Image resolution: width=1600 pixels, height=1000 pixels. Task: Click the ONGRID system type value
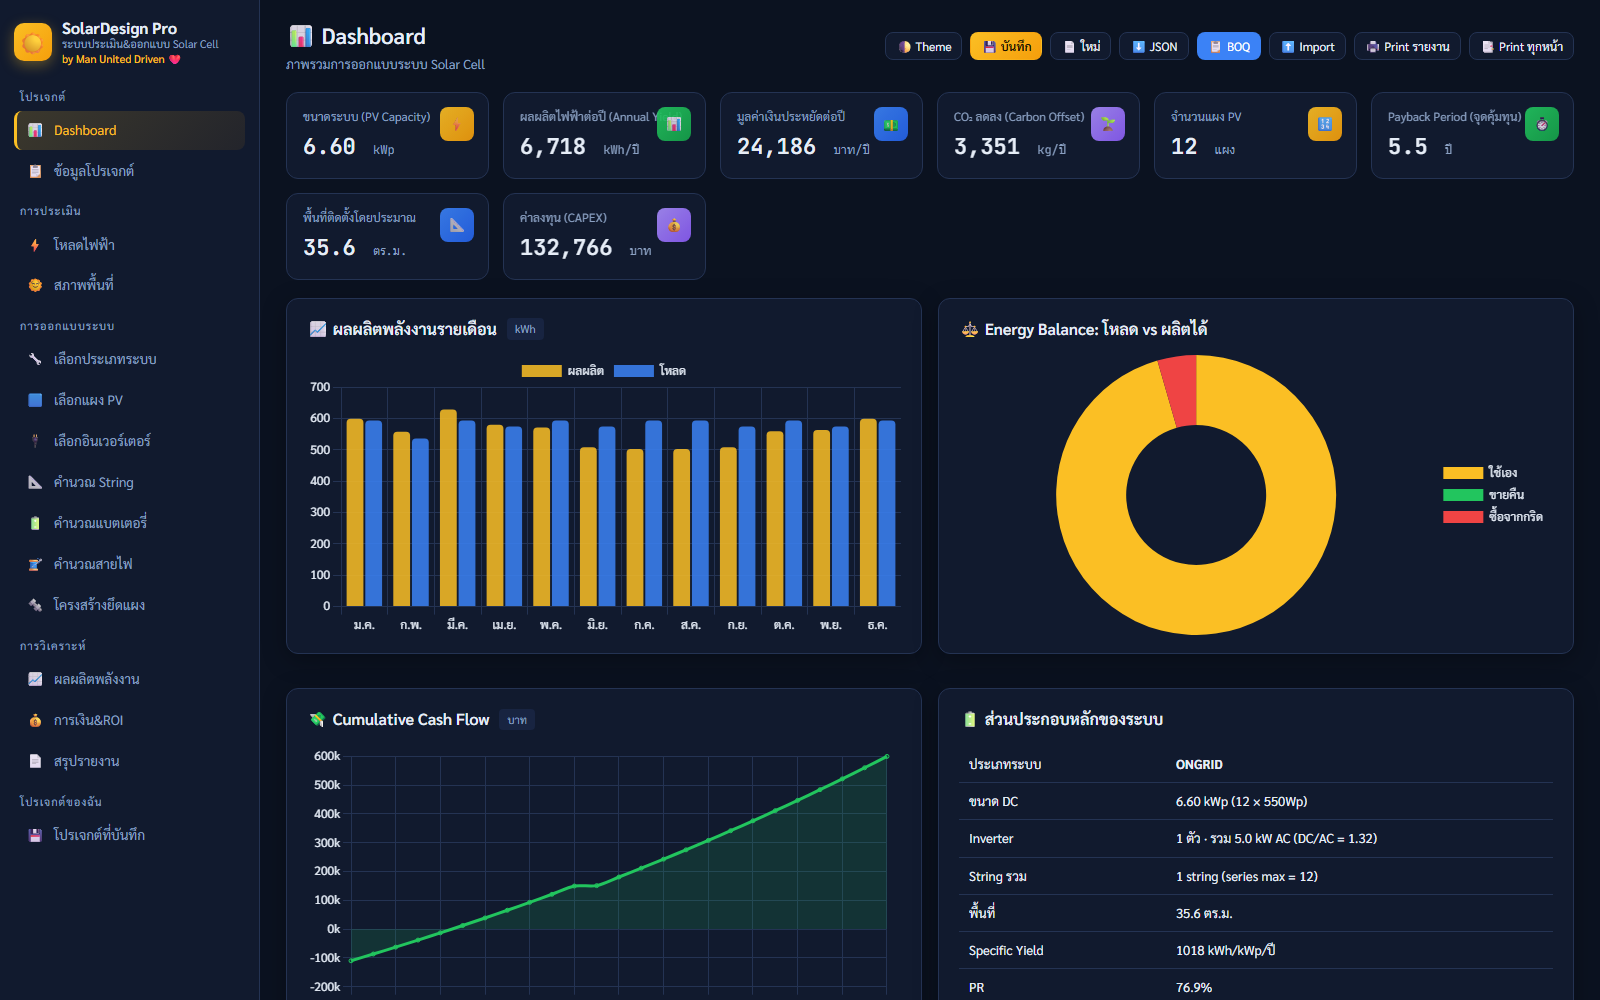click(1199, 765)
